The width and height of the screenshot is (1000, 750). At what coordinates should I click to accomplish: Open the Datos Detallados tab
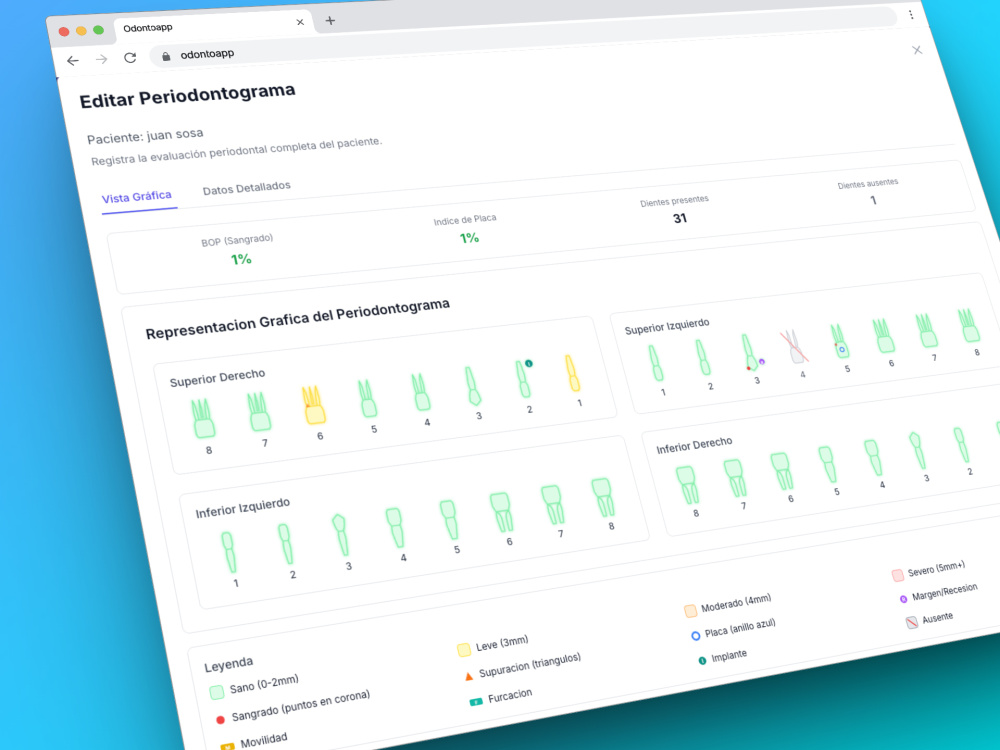(246, 188)
